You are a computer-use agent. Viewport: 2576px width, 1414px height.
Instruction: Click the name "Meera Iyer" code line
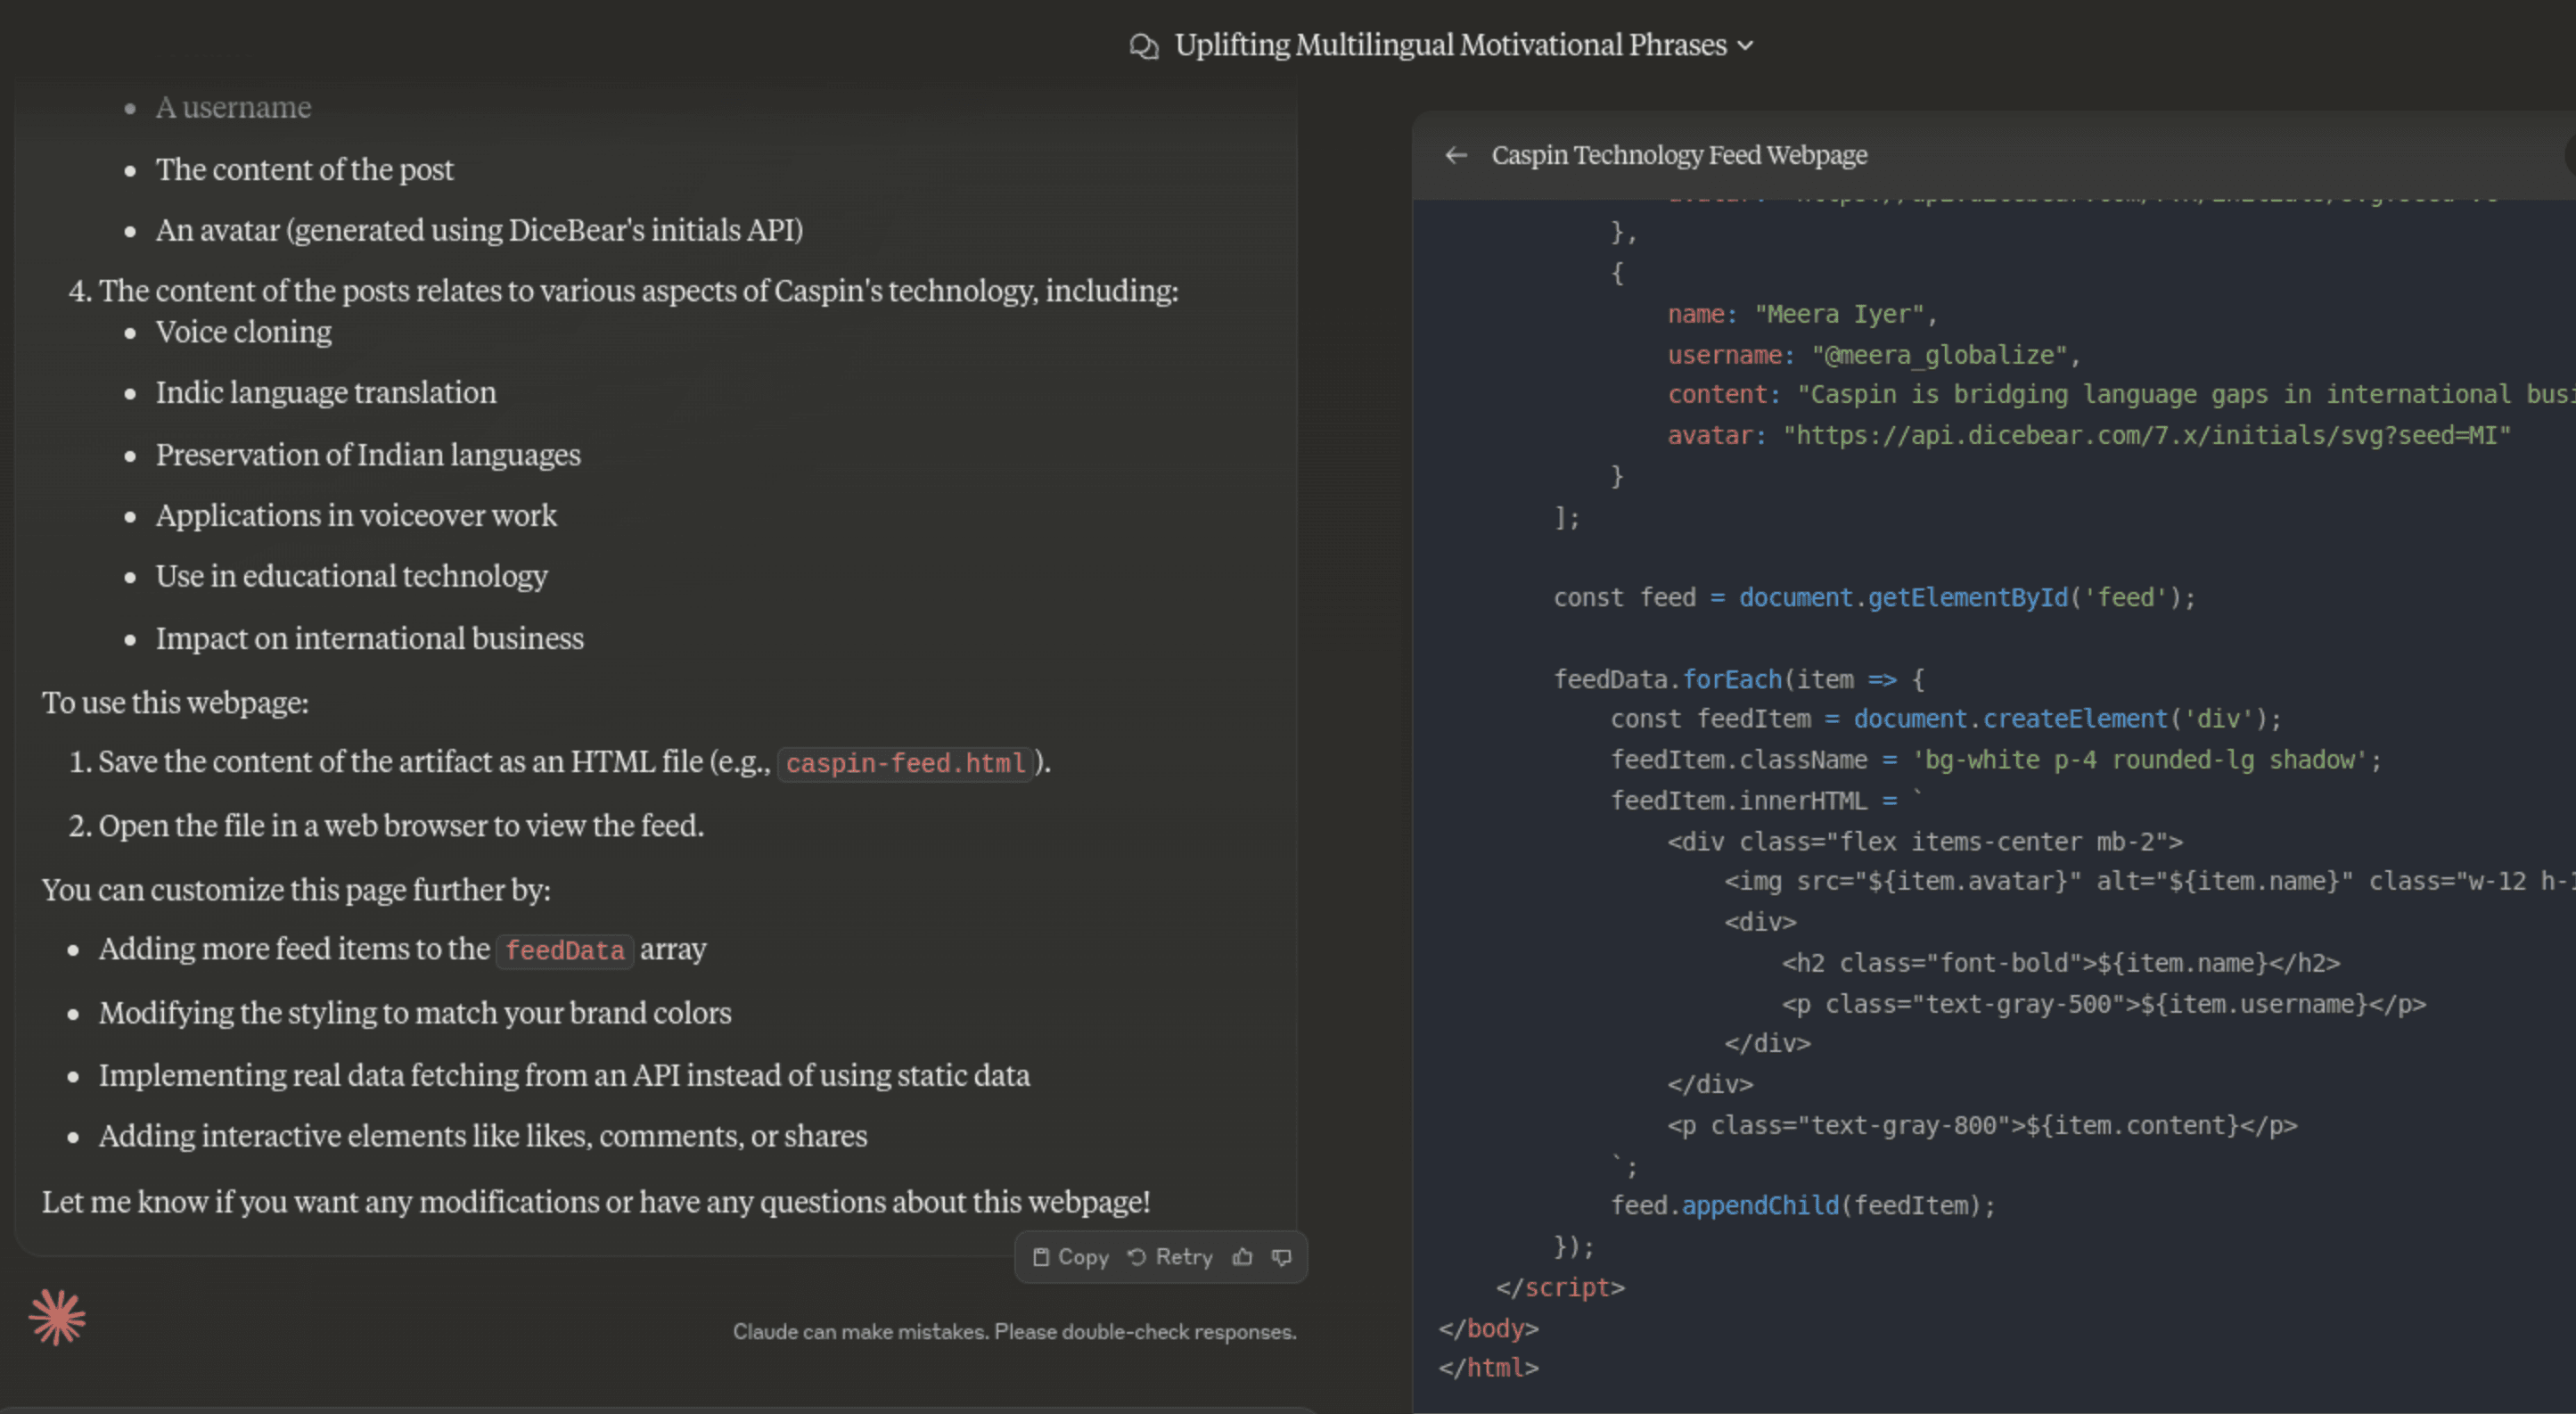(x=1802, y=314)
